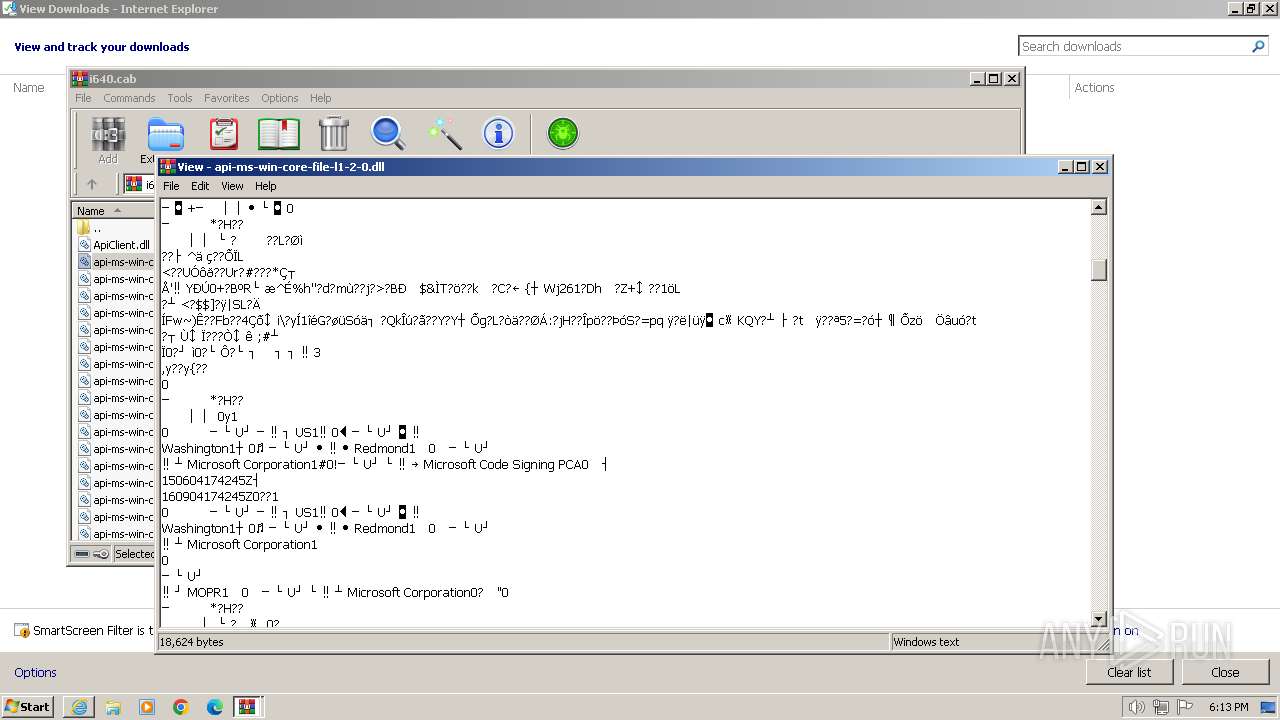This screenshot has height=720, width=1280.
Task: Click the Windows Start button
Action: (28, 707)
